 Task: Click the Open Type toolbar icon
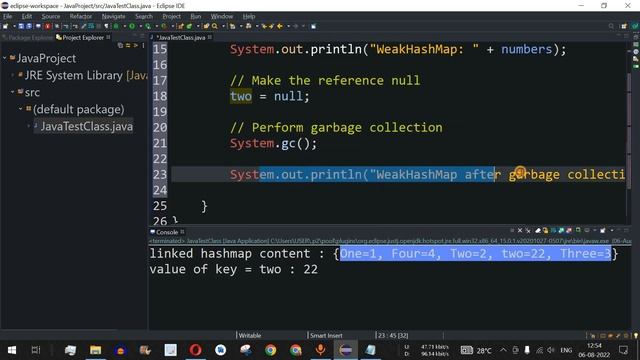(206, 26)
